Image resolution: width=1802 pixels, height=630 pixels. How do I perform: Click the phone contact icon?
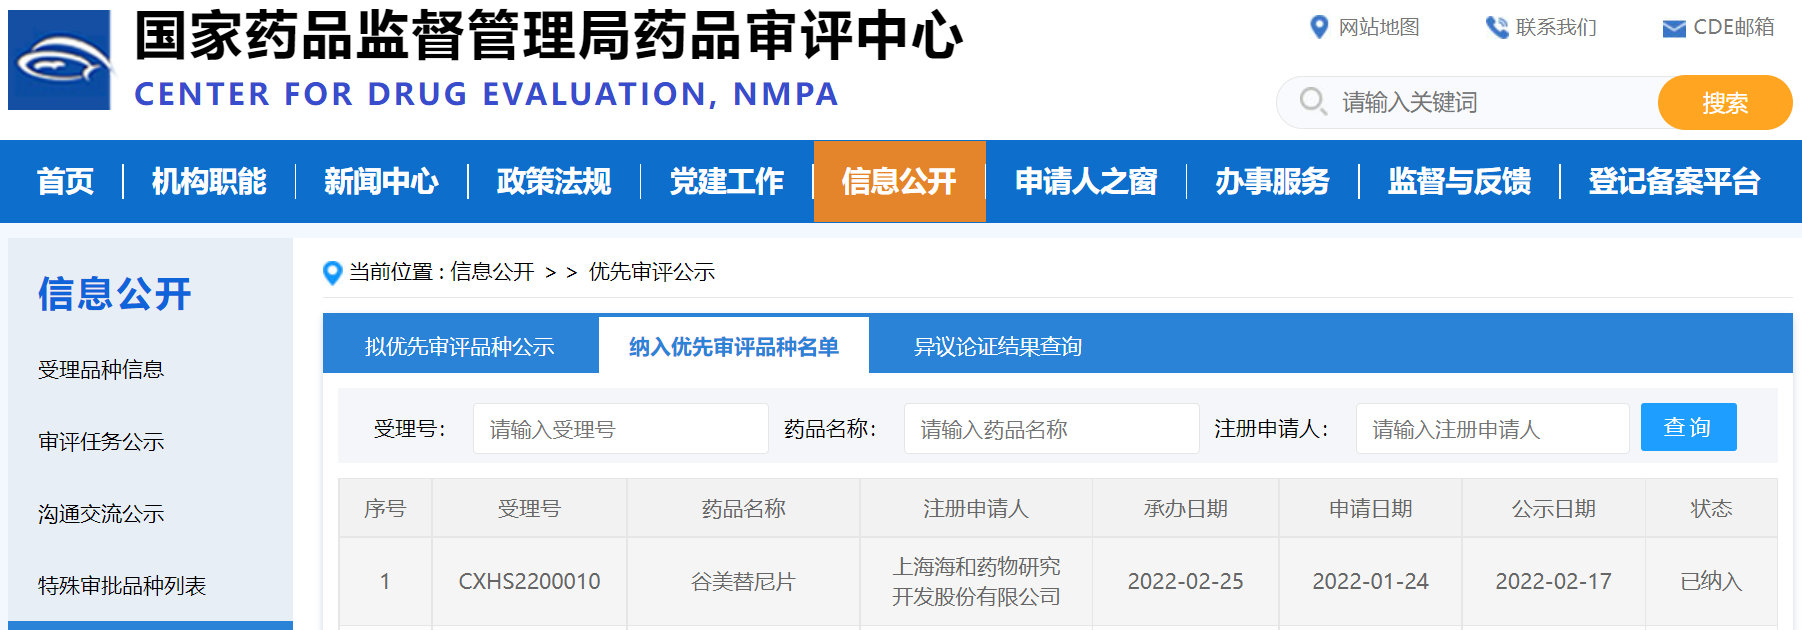(x=1496, y=27)
